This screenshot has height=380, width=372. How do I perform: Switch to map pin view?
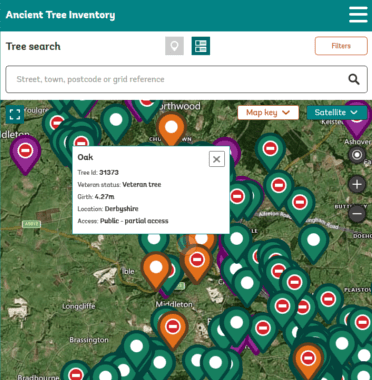coord(174,46)
